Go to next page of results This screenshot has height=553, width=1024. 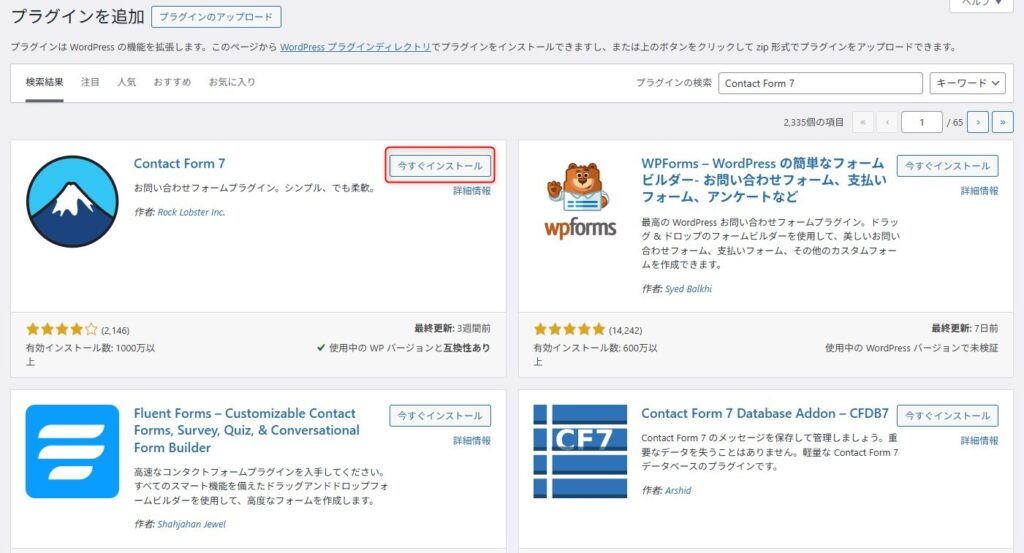[x=976, y=122]
